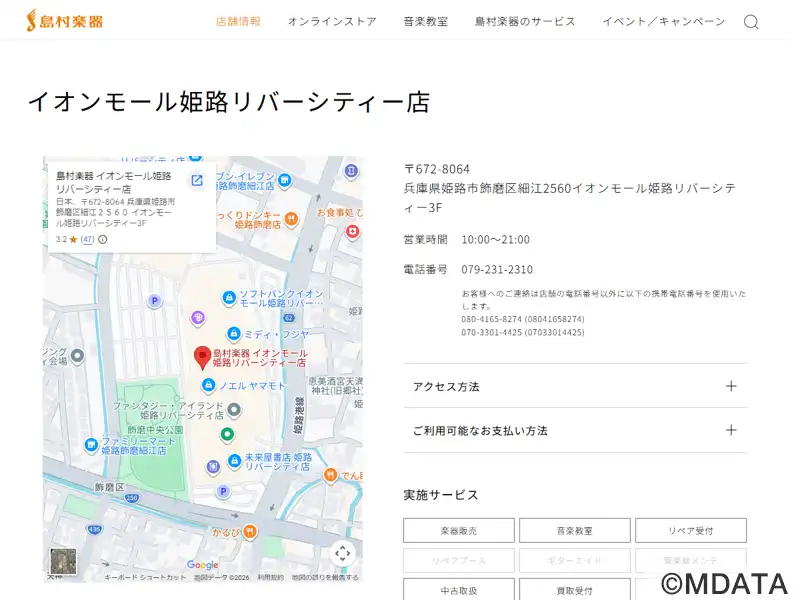The width and height of the screenshot is (800, 600).
Task: Click the red hospital cross marker
Action: click(x=352, y=232)
